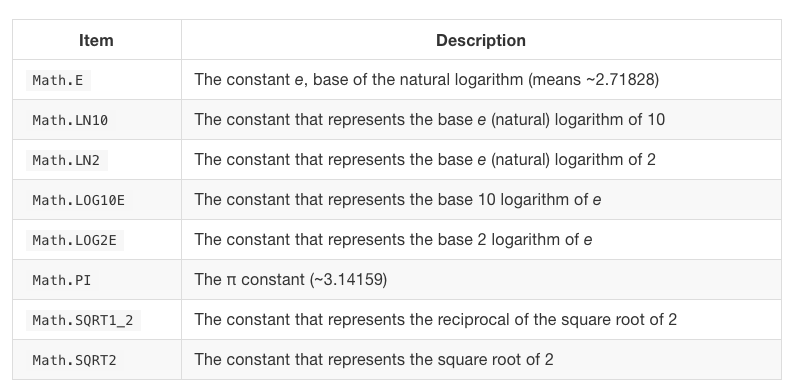Click the π constant description
The image size is (793, 391).
coord(291,279)
